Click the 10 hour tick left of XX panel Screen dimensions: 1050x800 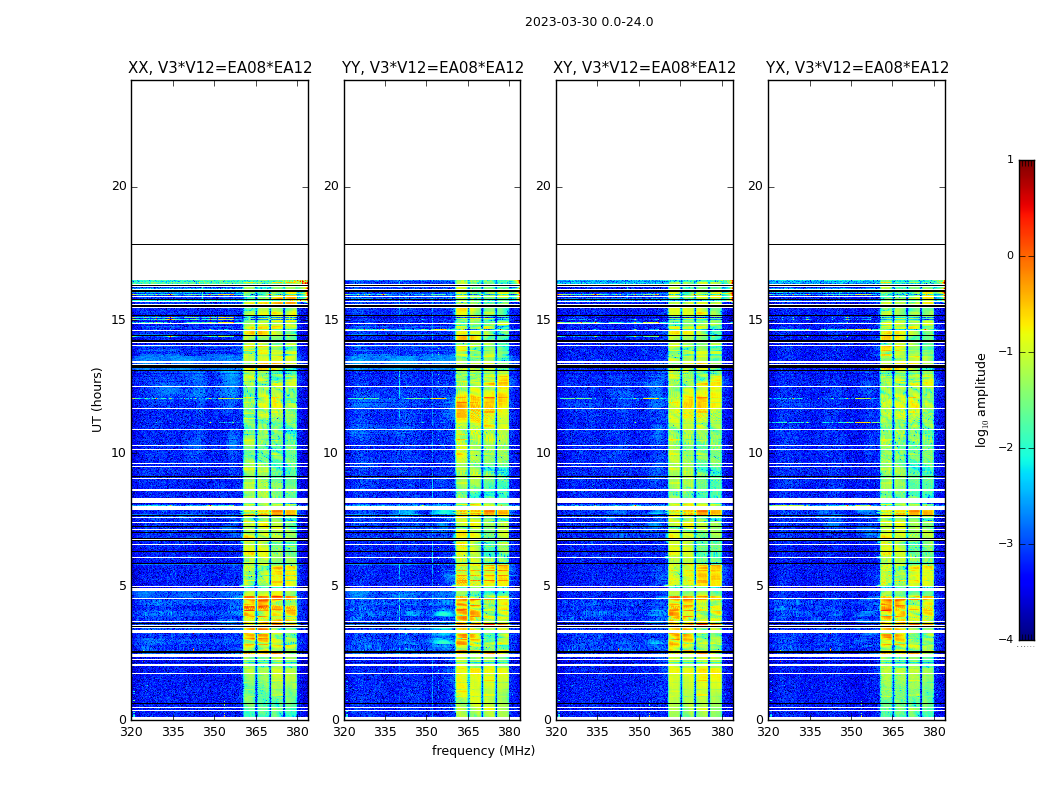[x=118, y=453]
